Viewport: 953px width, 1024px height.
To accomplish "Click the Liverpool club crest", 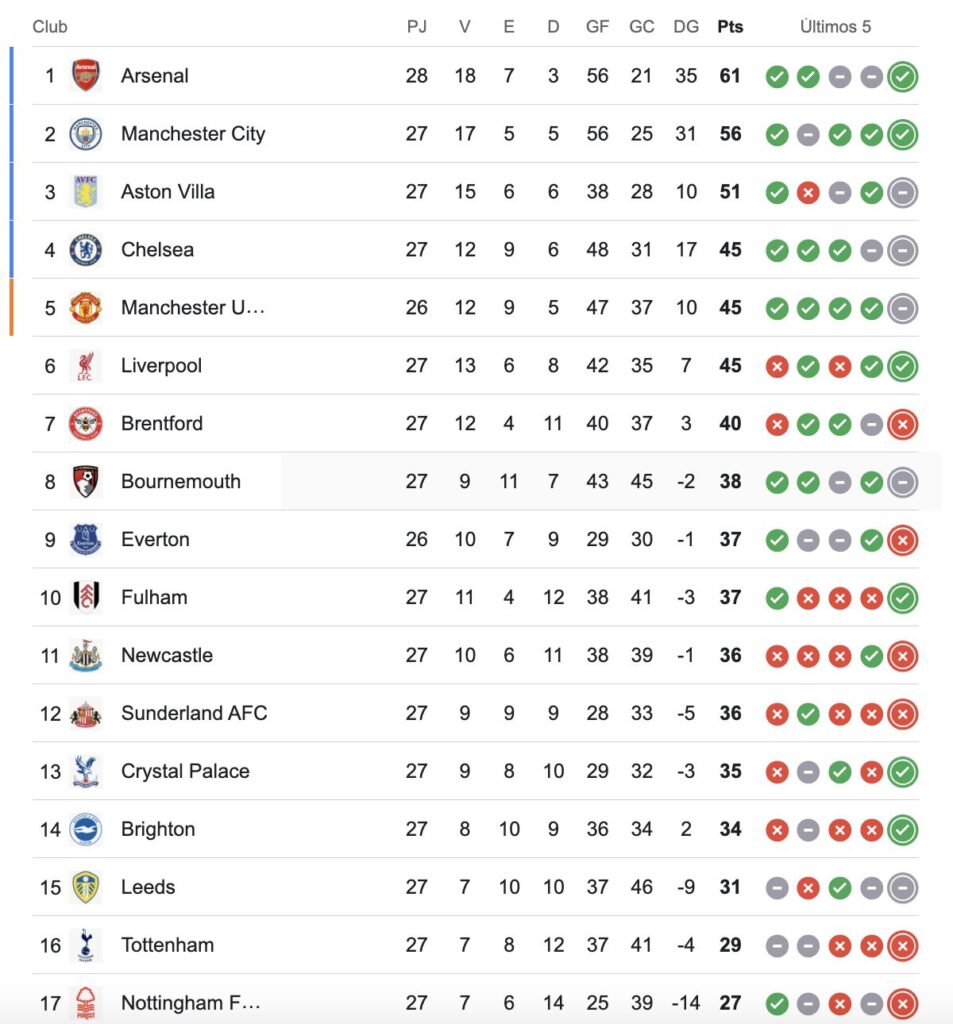I will tap(86, 366).
